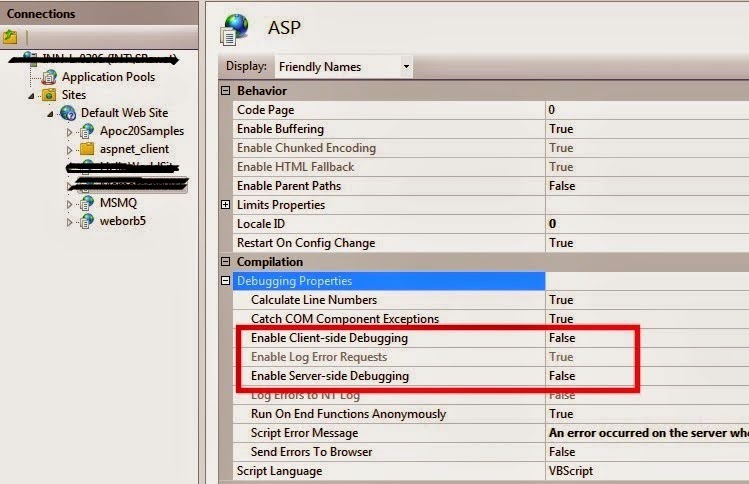Collapse the Debugging Properties group

coord(225,280)
